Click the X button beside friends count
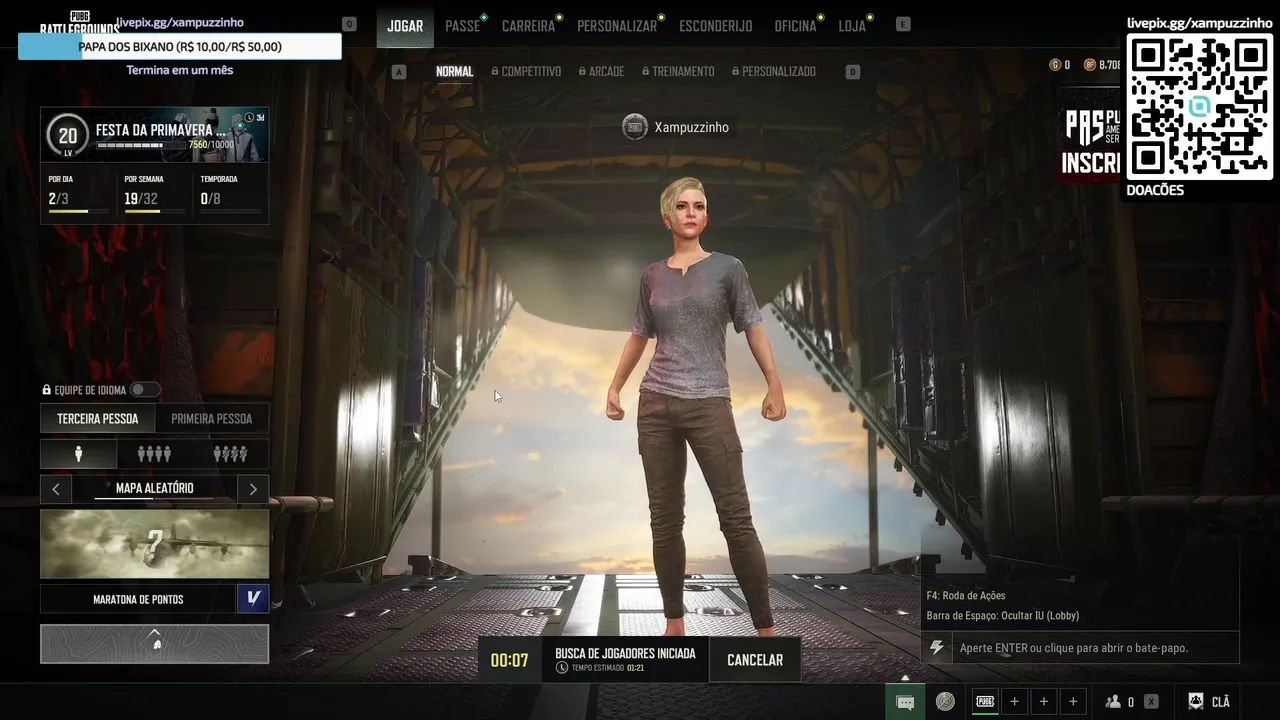 coord(1151,702)
